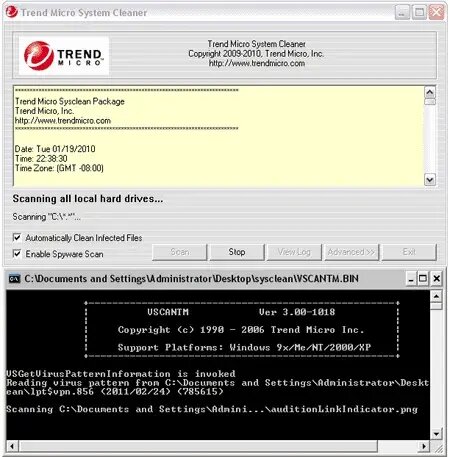Click console horizontal scroll right arrow
Image resolution: width=450 pixels, height=457 pixels.
click(x=424, y=446)
